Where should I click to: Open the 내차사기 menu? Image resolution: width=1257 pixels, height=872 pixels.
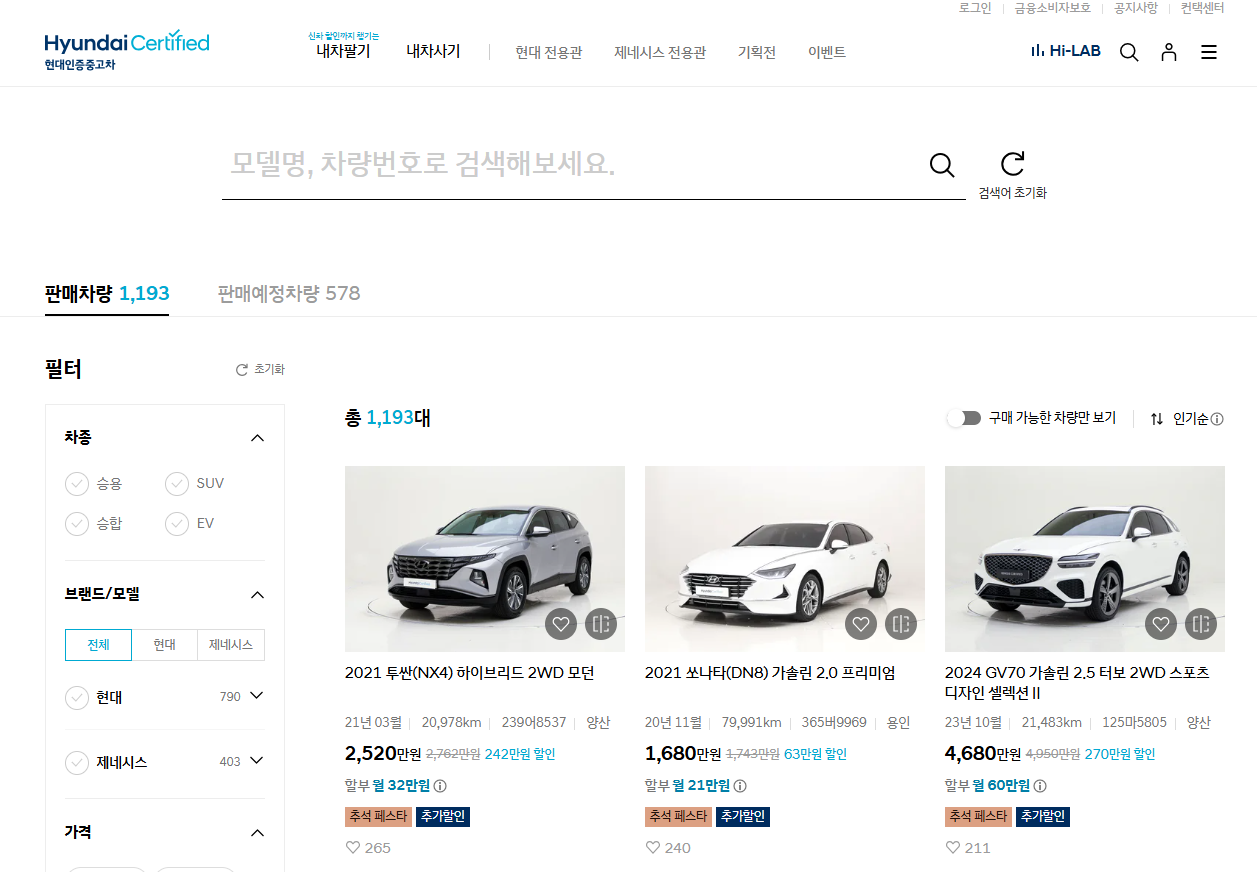click(433, 51)
